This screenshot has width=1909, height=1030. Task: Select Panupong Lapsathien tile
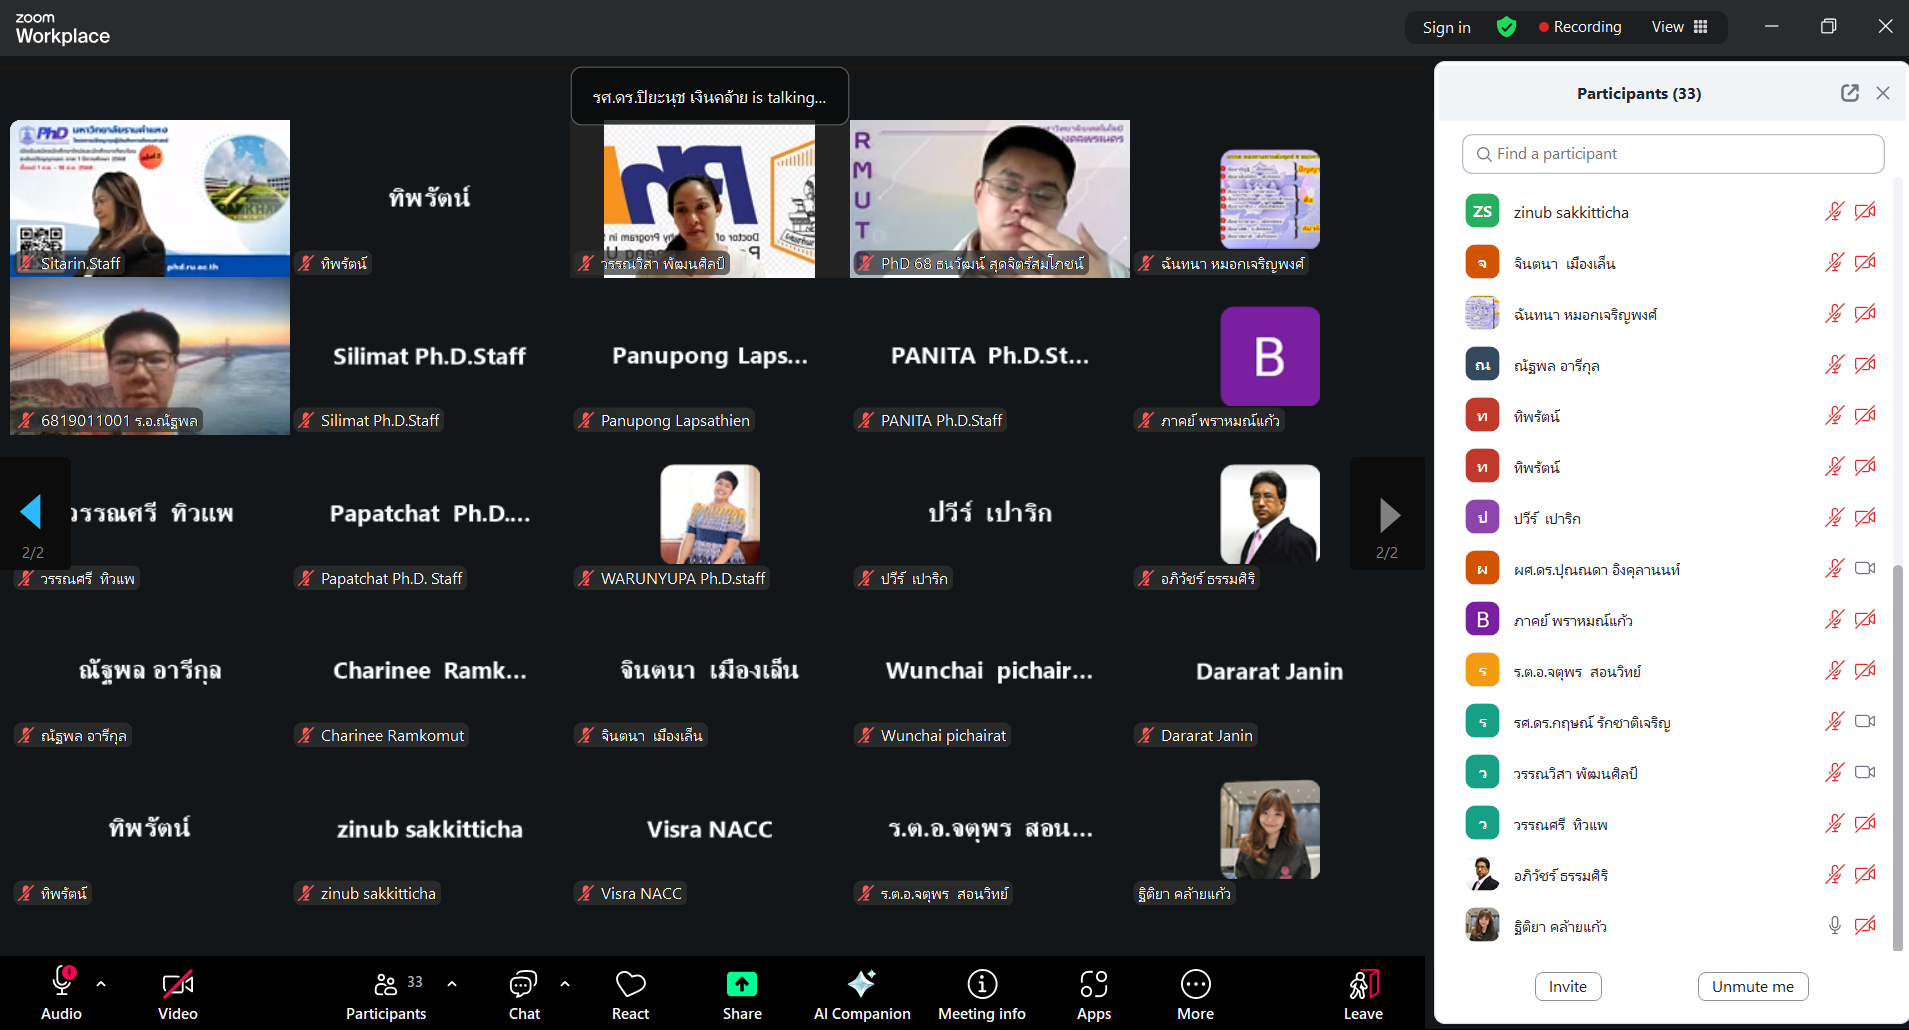[x=710, y=356]
